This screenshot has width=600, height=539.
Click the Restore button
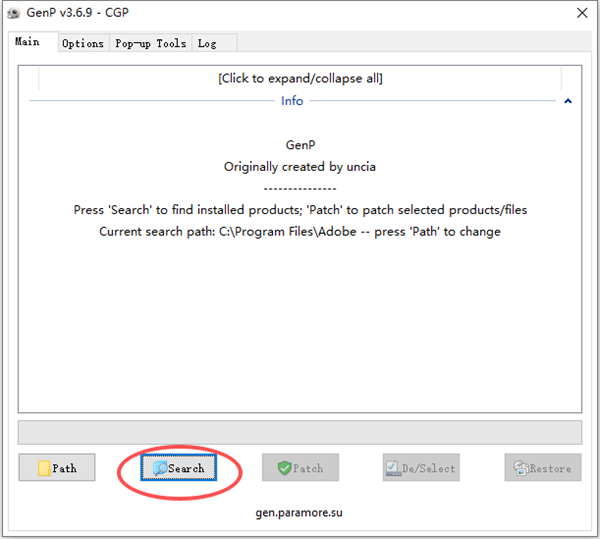coord(543,467)
